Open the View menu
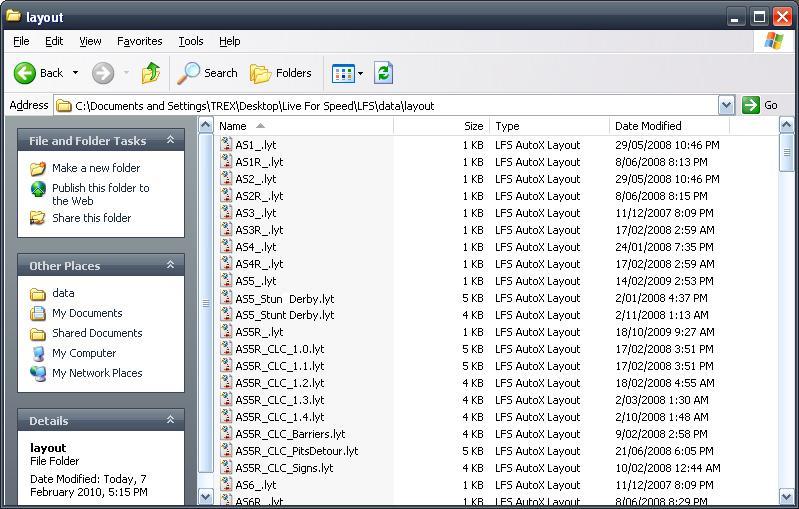The height and width of the screenshot is (509, 799). point(90,41)
